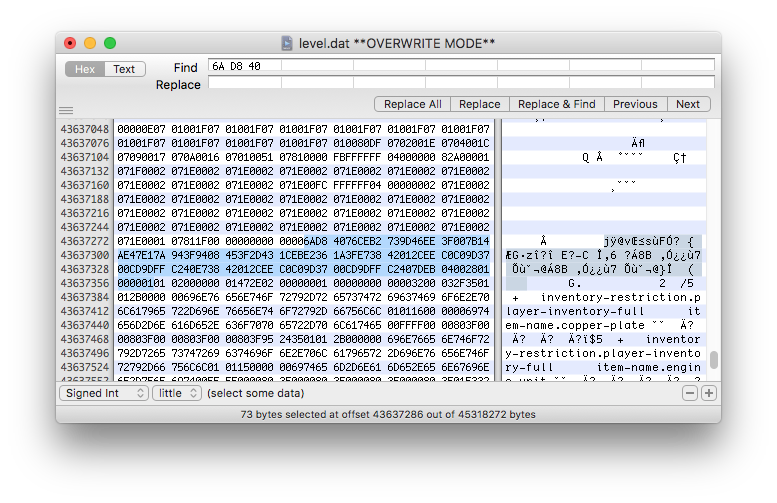
Task: Jump to the Next match
Action: (688, 104)
